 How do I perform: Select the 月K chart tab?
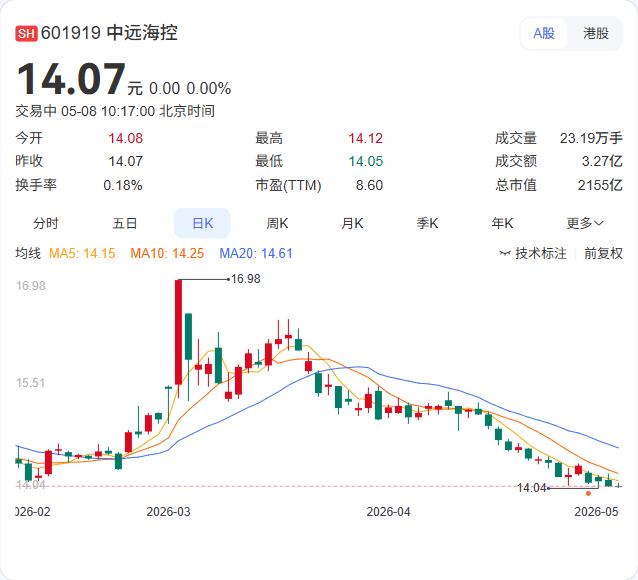(x=352, y=223)
